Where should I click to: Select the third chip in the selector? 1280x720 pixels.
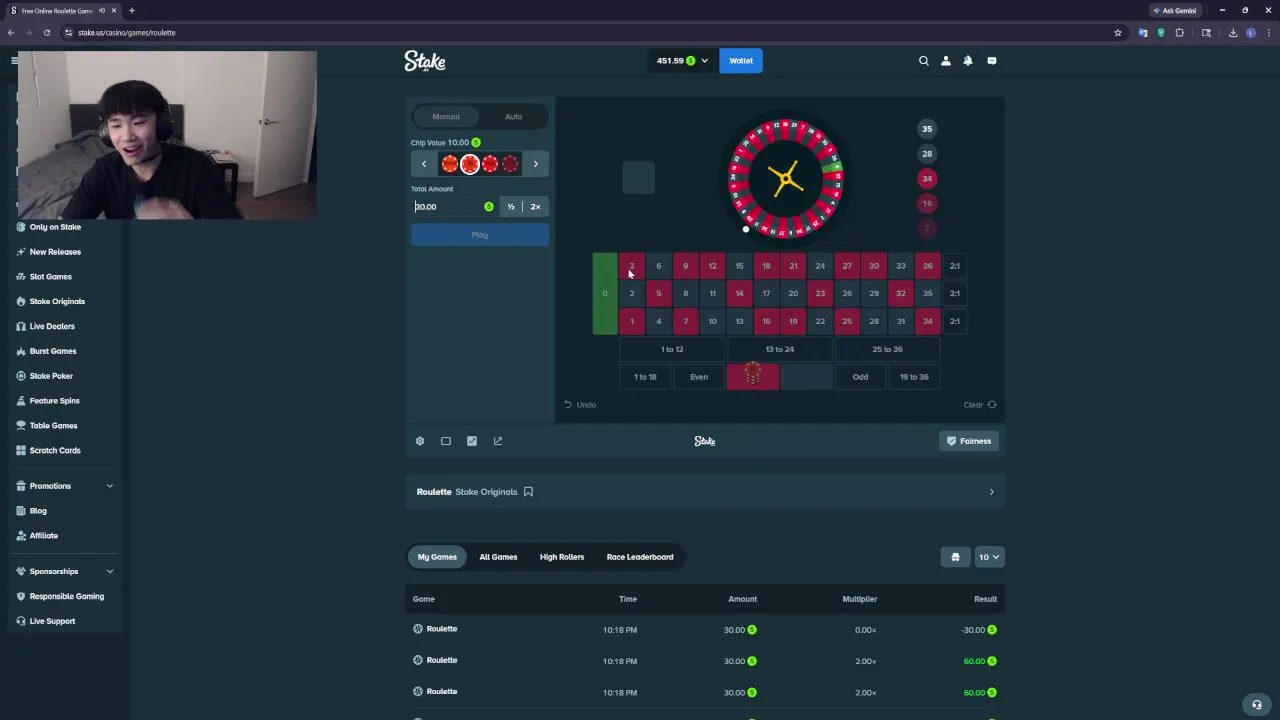[490, 164]
